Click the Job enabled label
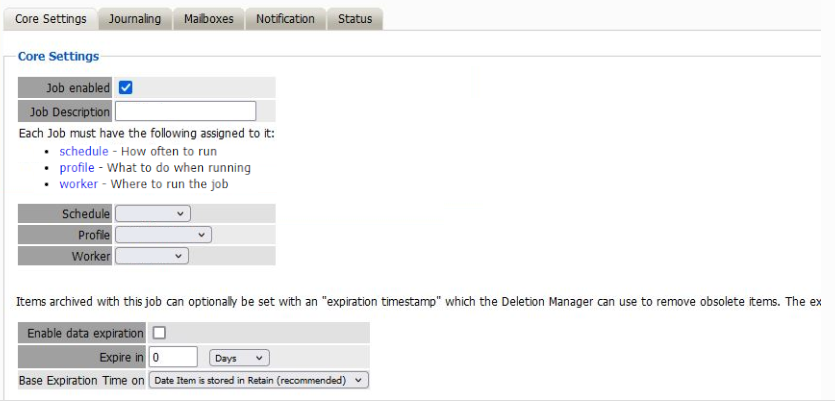The image size is (835, 406). (x=78, y=88)
